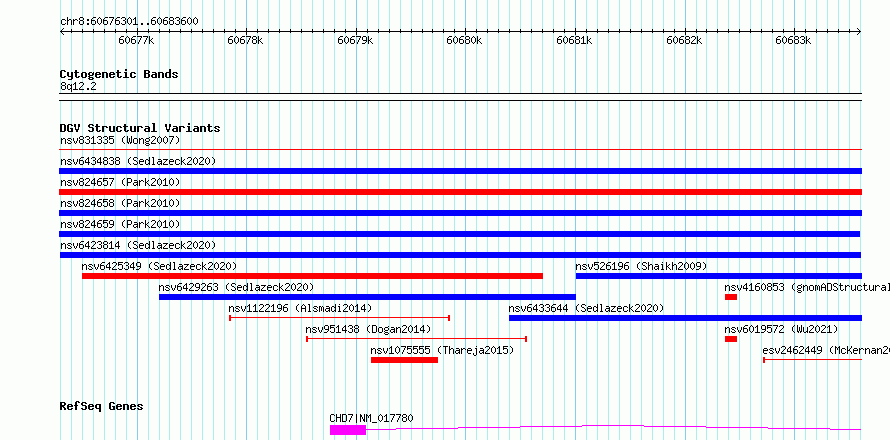Open variant label nsv6429263 (Sedlazeck2020)
The height and width of the screenshot is (440, 890).
coord(236,287)
